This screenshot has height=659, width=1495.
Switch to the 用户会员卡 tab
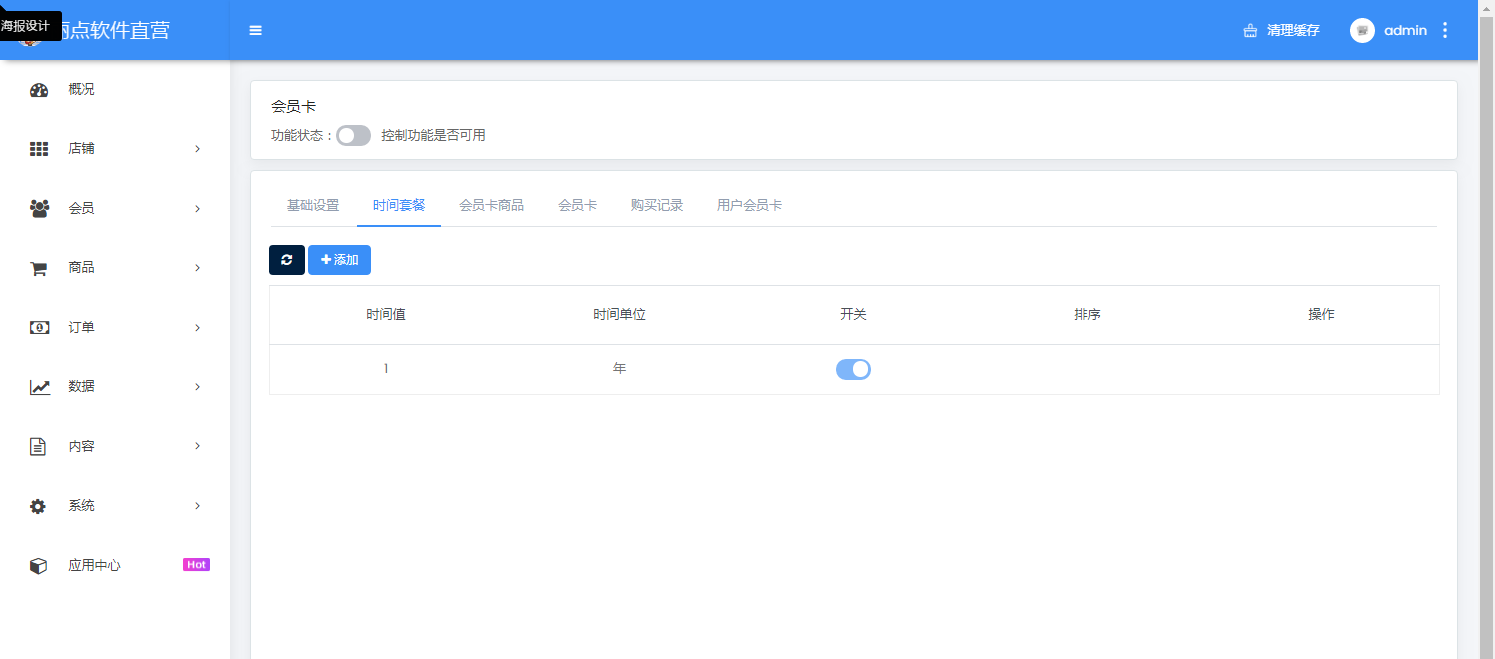(749, 205)
